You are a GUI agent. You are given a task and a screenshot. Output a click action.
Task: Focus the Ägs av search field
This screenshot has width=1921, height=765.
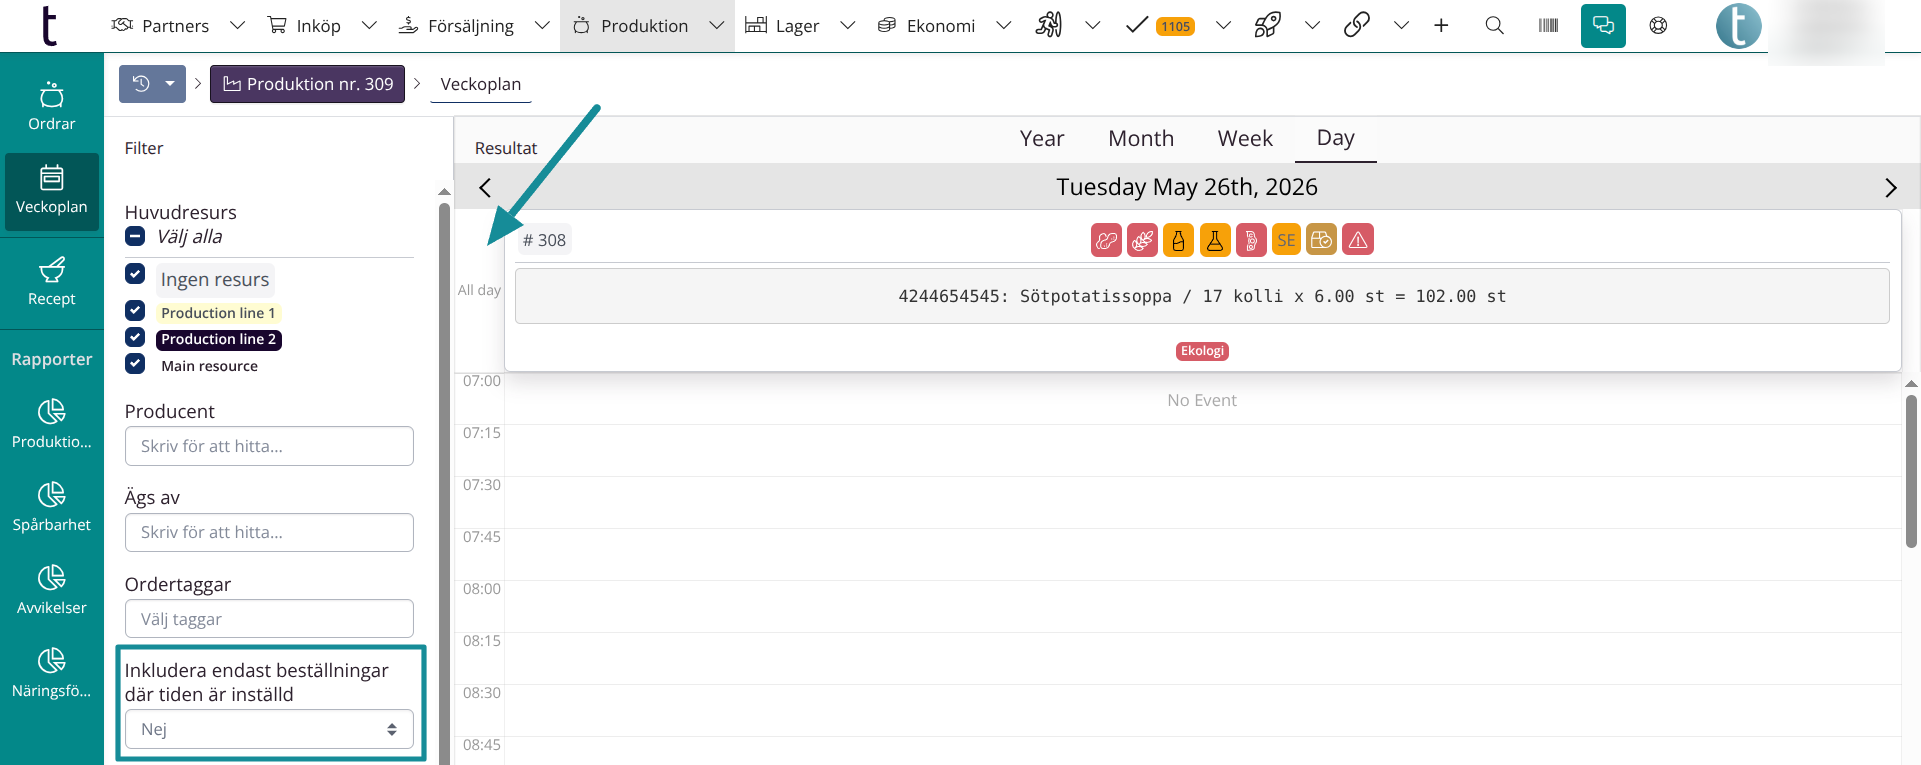pyautogui.click(x=269, y=532)
